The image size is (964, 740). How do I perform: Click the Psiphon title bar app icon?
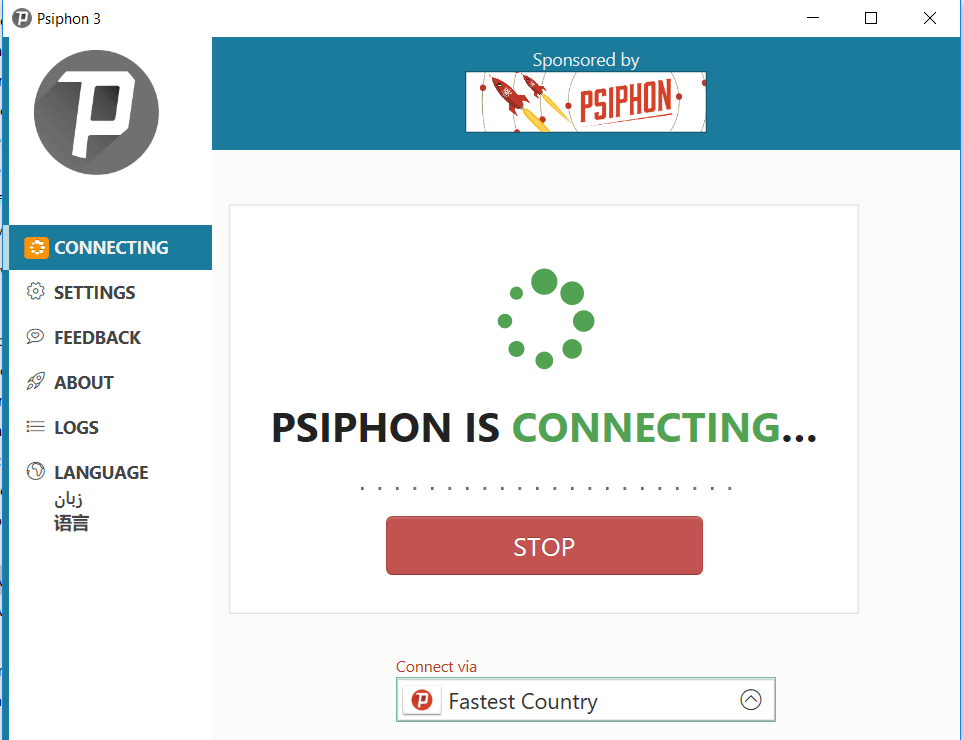[x=22, y=18]
